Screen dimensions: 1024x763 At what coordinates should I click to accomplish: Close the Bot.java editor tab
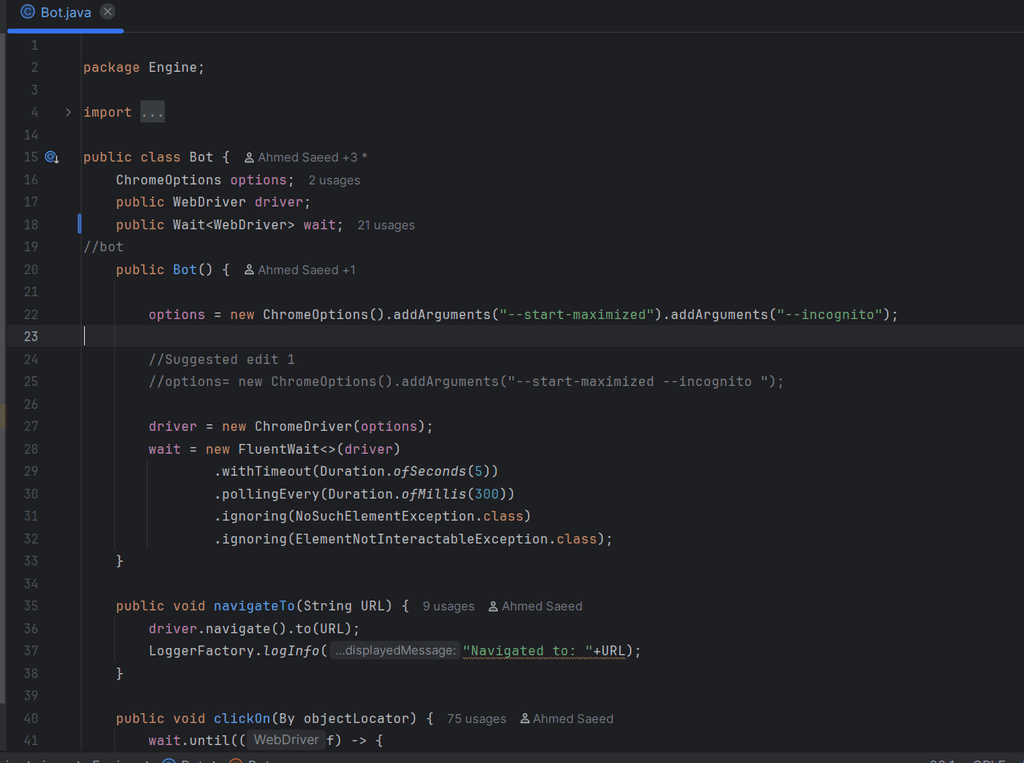click(x=108, y=12)
